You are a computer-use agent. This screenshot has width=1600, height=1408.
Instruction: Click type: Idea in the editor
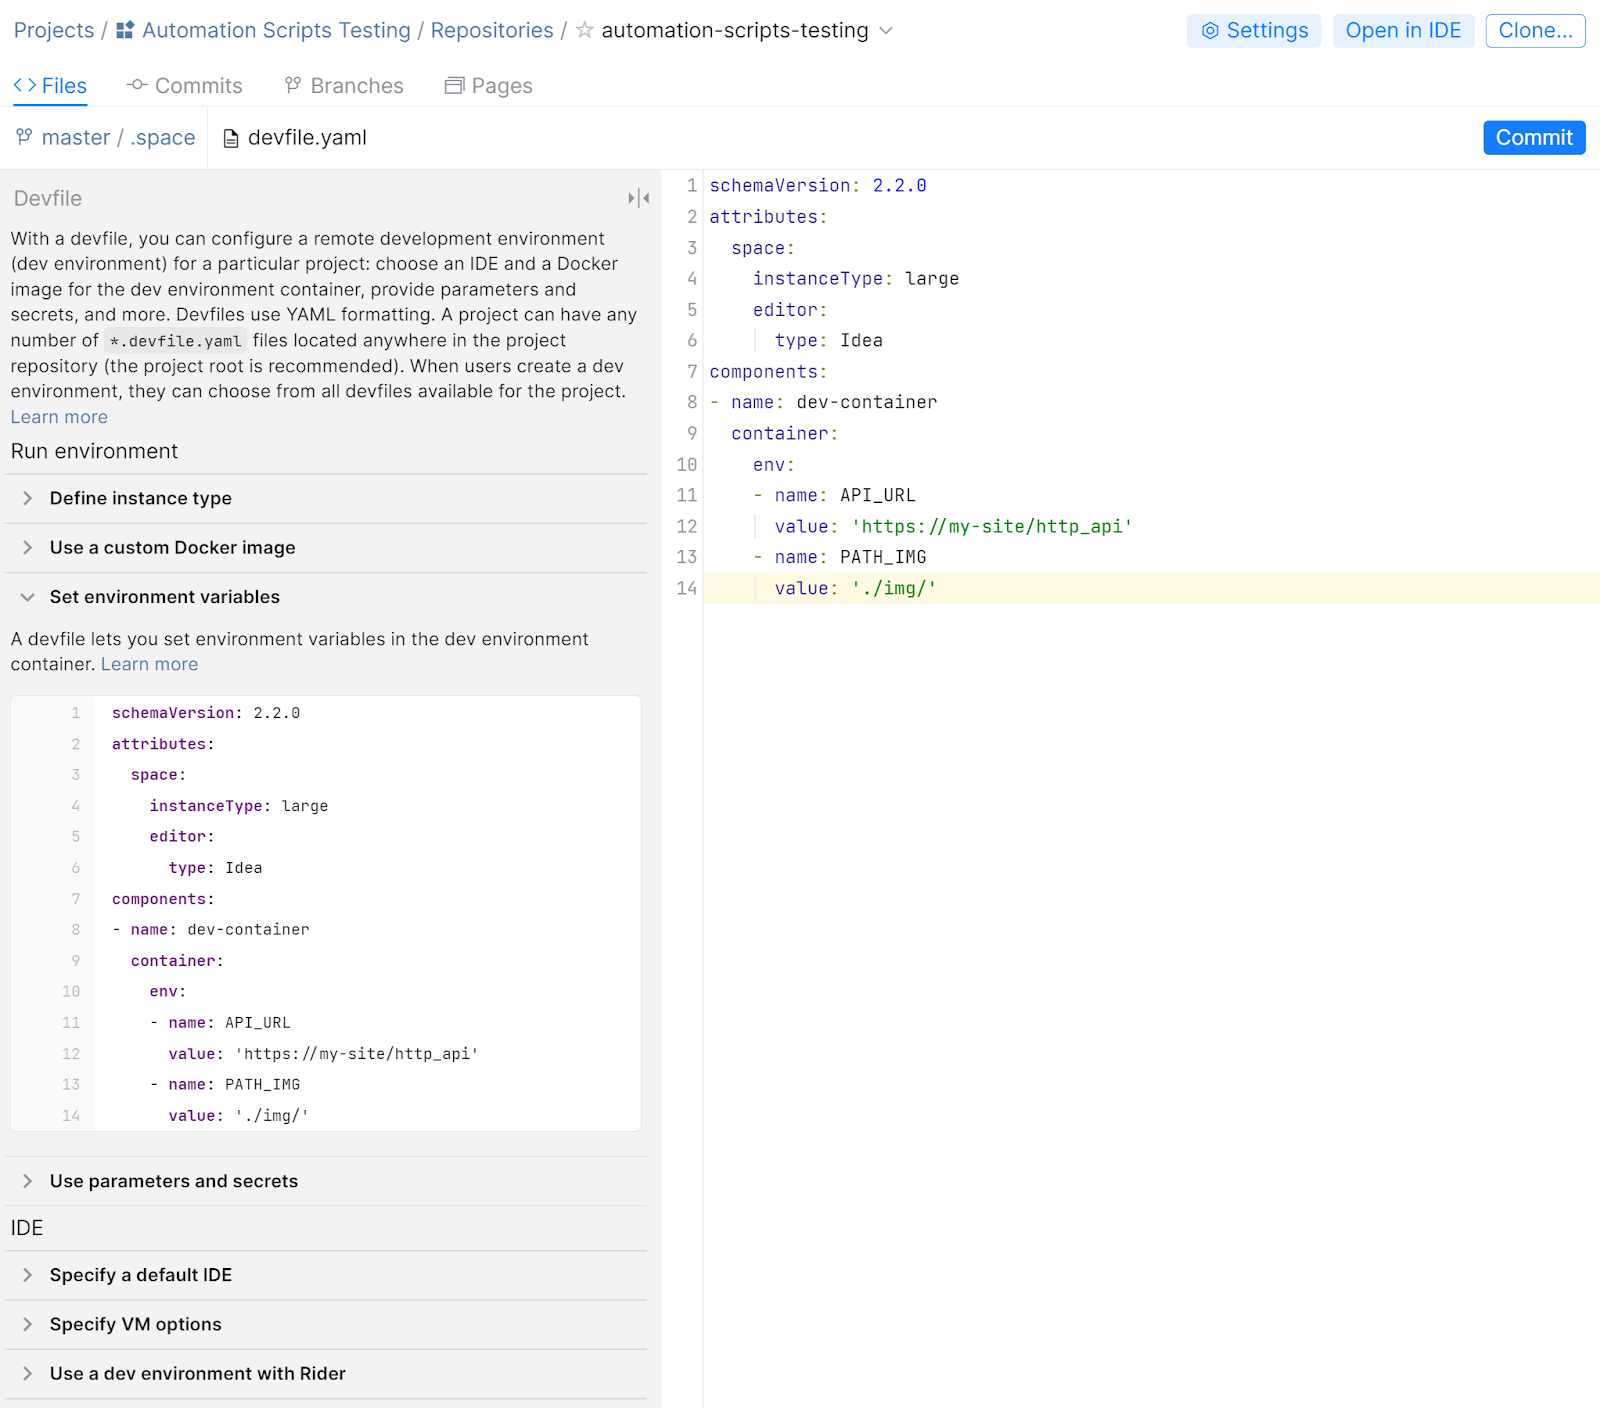(829, 341)
